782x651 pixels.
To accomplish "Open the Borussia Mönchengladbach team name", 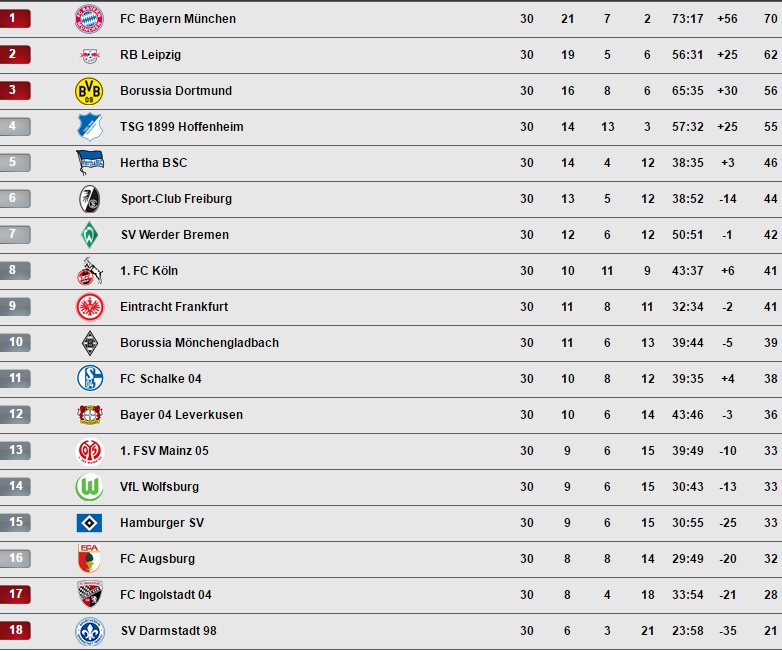I will coord(199,343).
